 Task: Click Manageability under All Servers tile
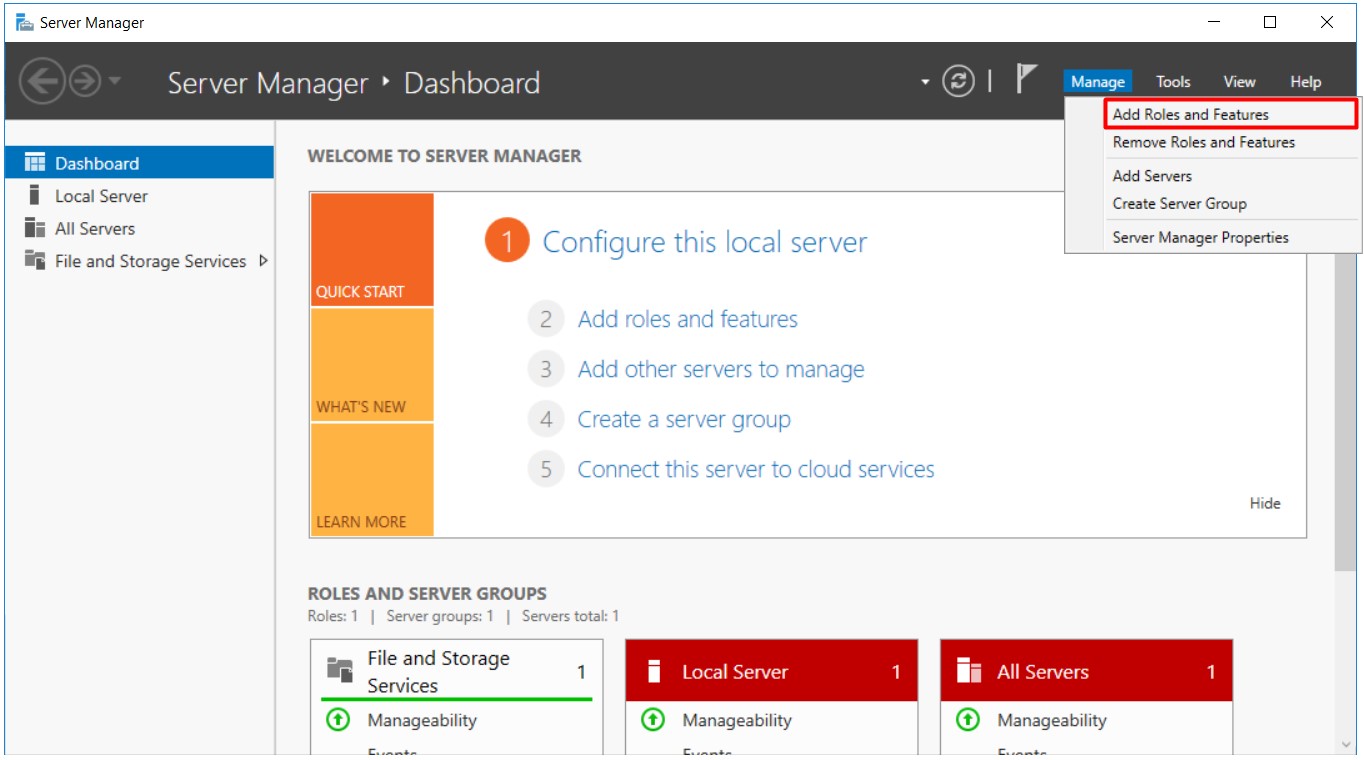point(1052,720)
